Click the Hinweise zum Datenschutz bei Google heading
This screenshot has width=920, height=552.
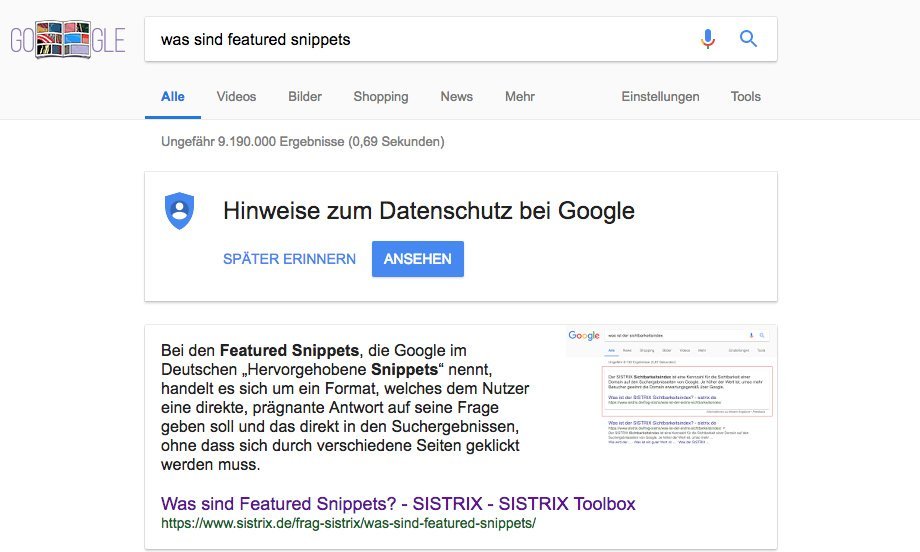click(x=429, y=211)
